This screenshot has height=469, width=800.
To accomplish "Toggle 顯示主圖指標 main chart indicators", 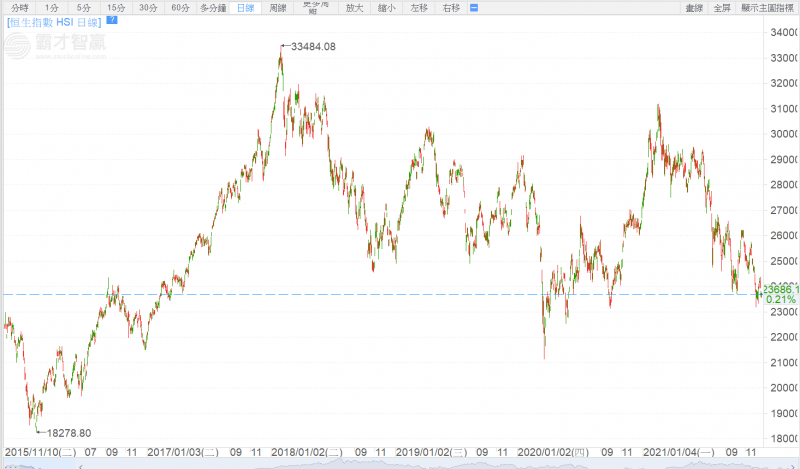I will [x=768, y=8].
